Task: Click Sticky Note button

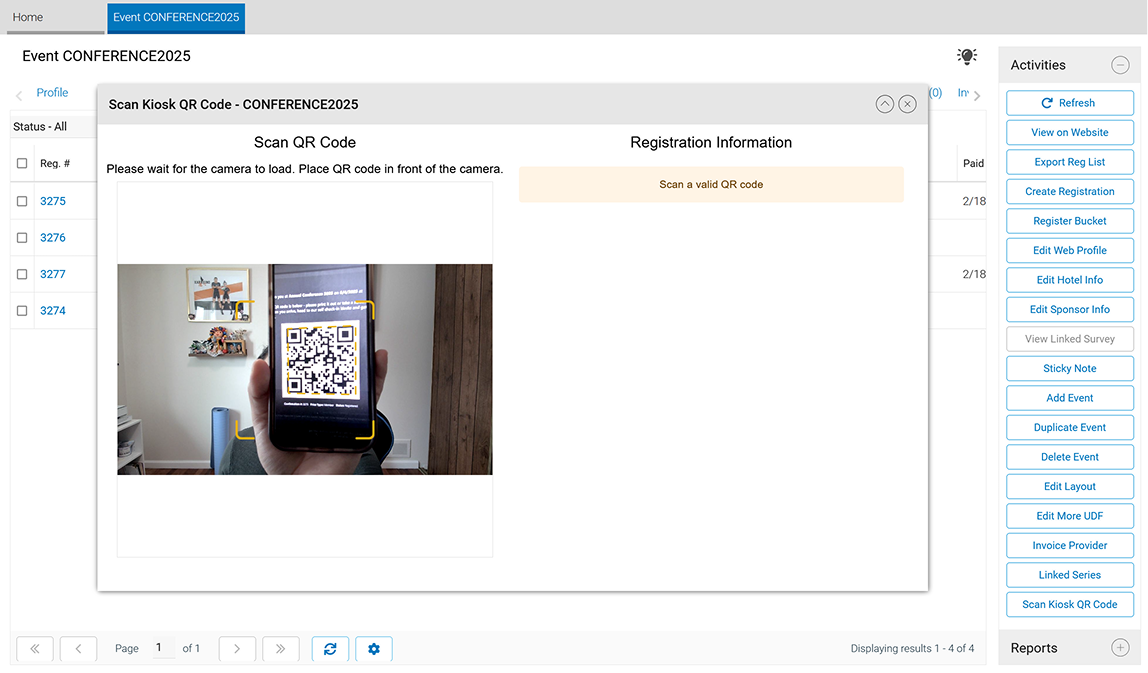Action: [1070, 368]
